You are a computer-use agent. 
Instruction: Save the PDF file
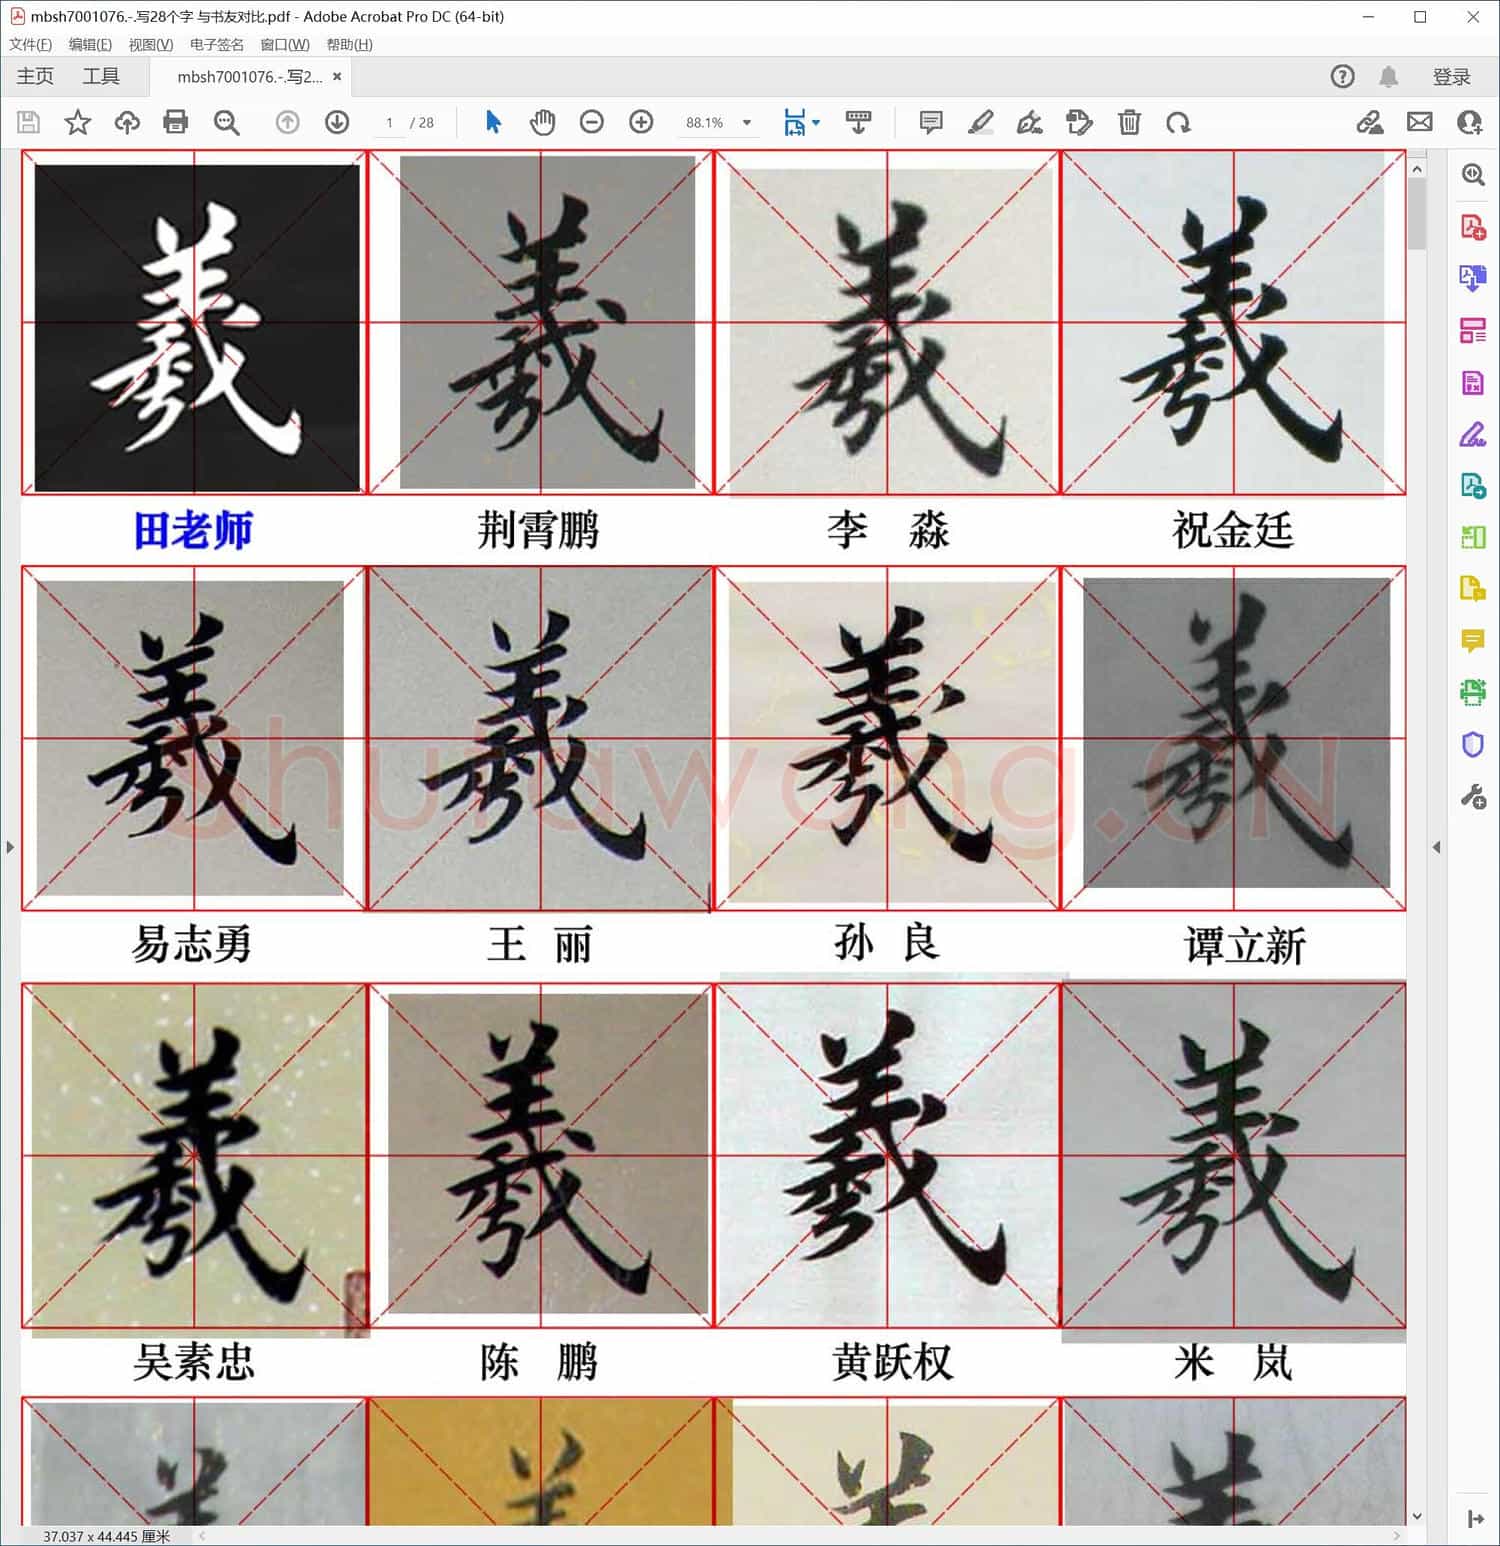point(28,122)
